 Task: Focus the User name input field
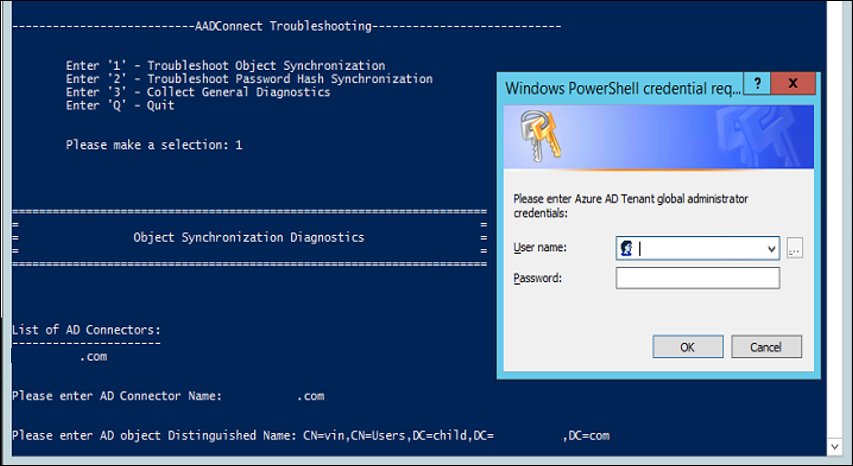click(697, 248)
